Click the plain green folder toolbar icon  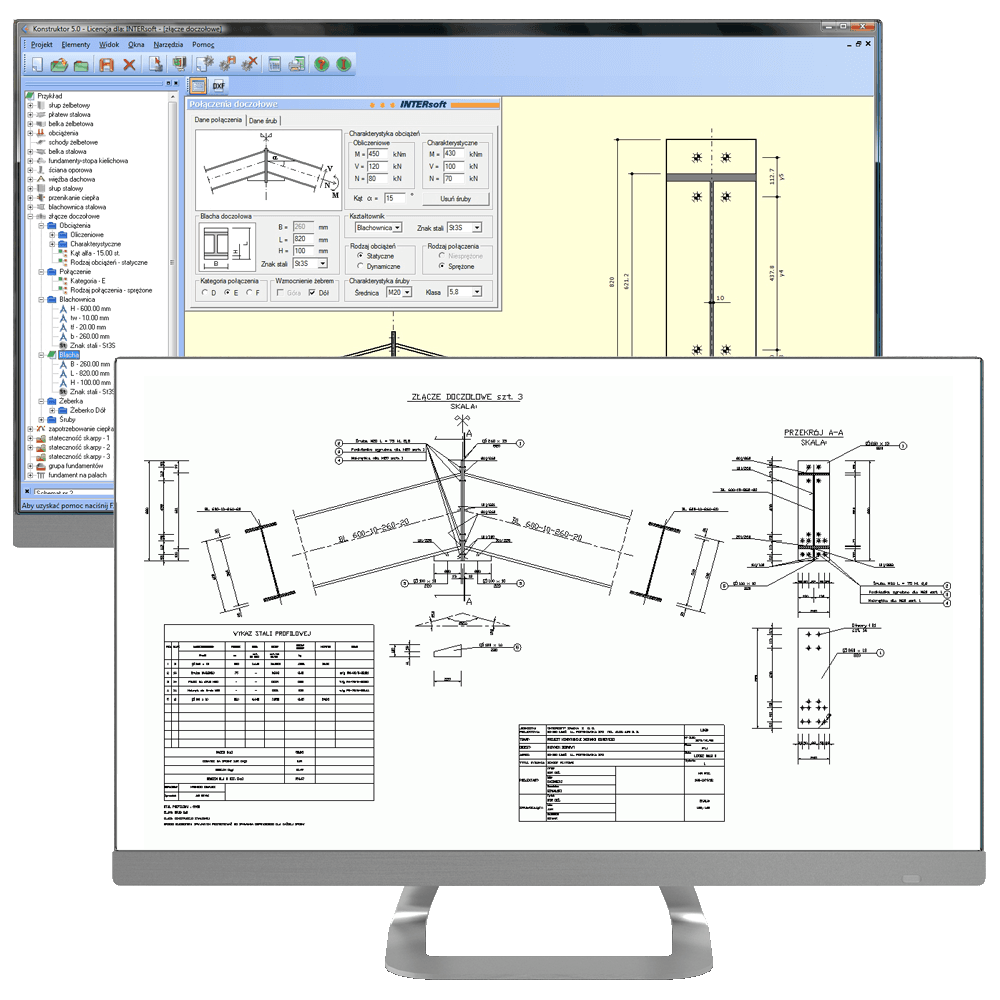pyautogui.click(x=81, y=65)
